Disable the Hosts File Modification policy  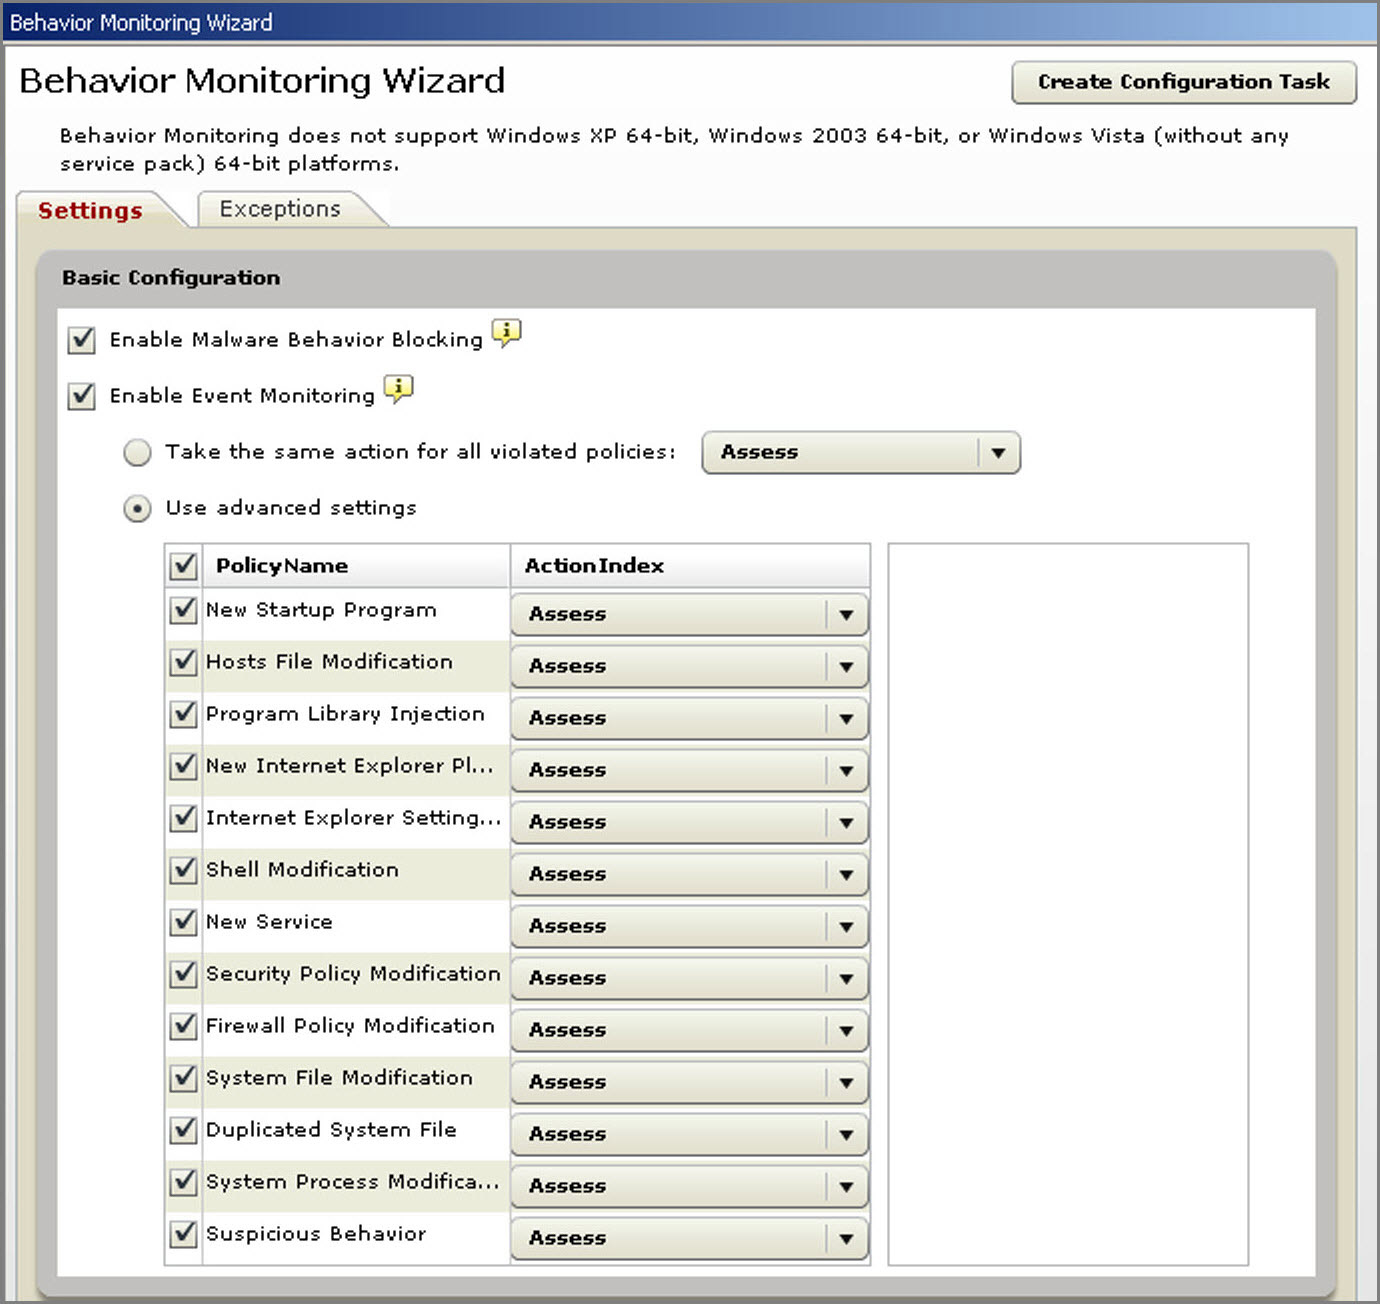tap(183, 662)
